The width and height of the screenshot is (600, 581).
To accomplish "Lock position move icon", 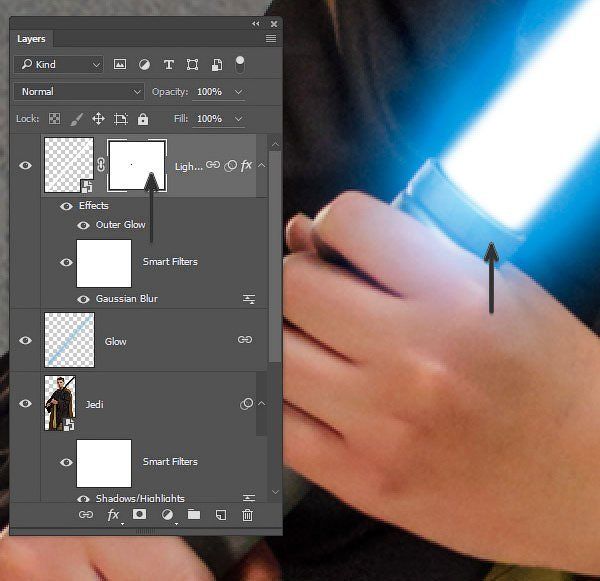I will pos(98,119).
